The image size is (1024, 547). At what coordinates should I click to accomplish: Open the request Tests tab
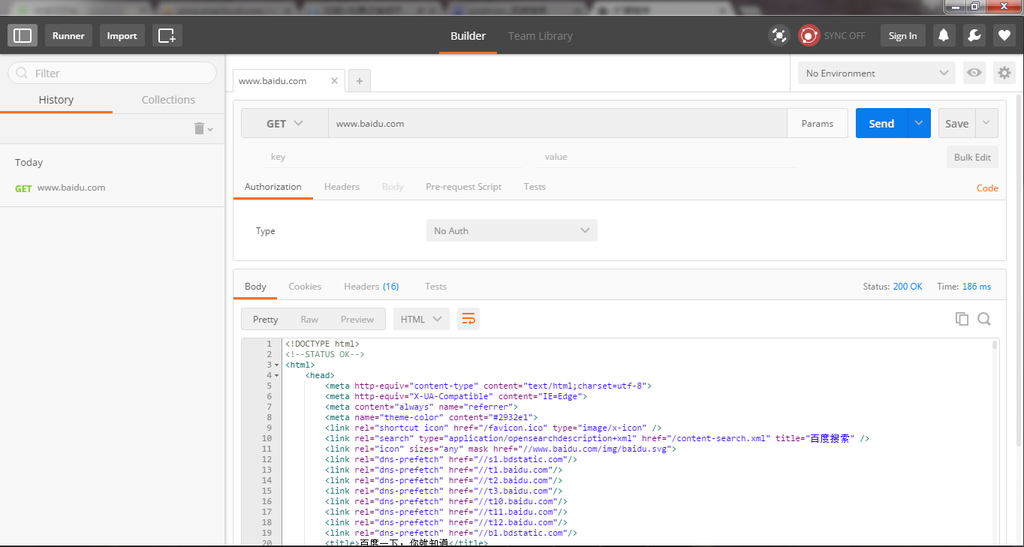click(x=534, y=187)
